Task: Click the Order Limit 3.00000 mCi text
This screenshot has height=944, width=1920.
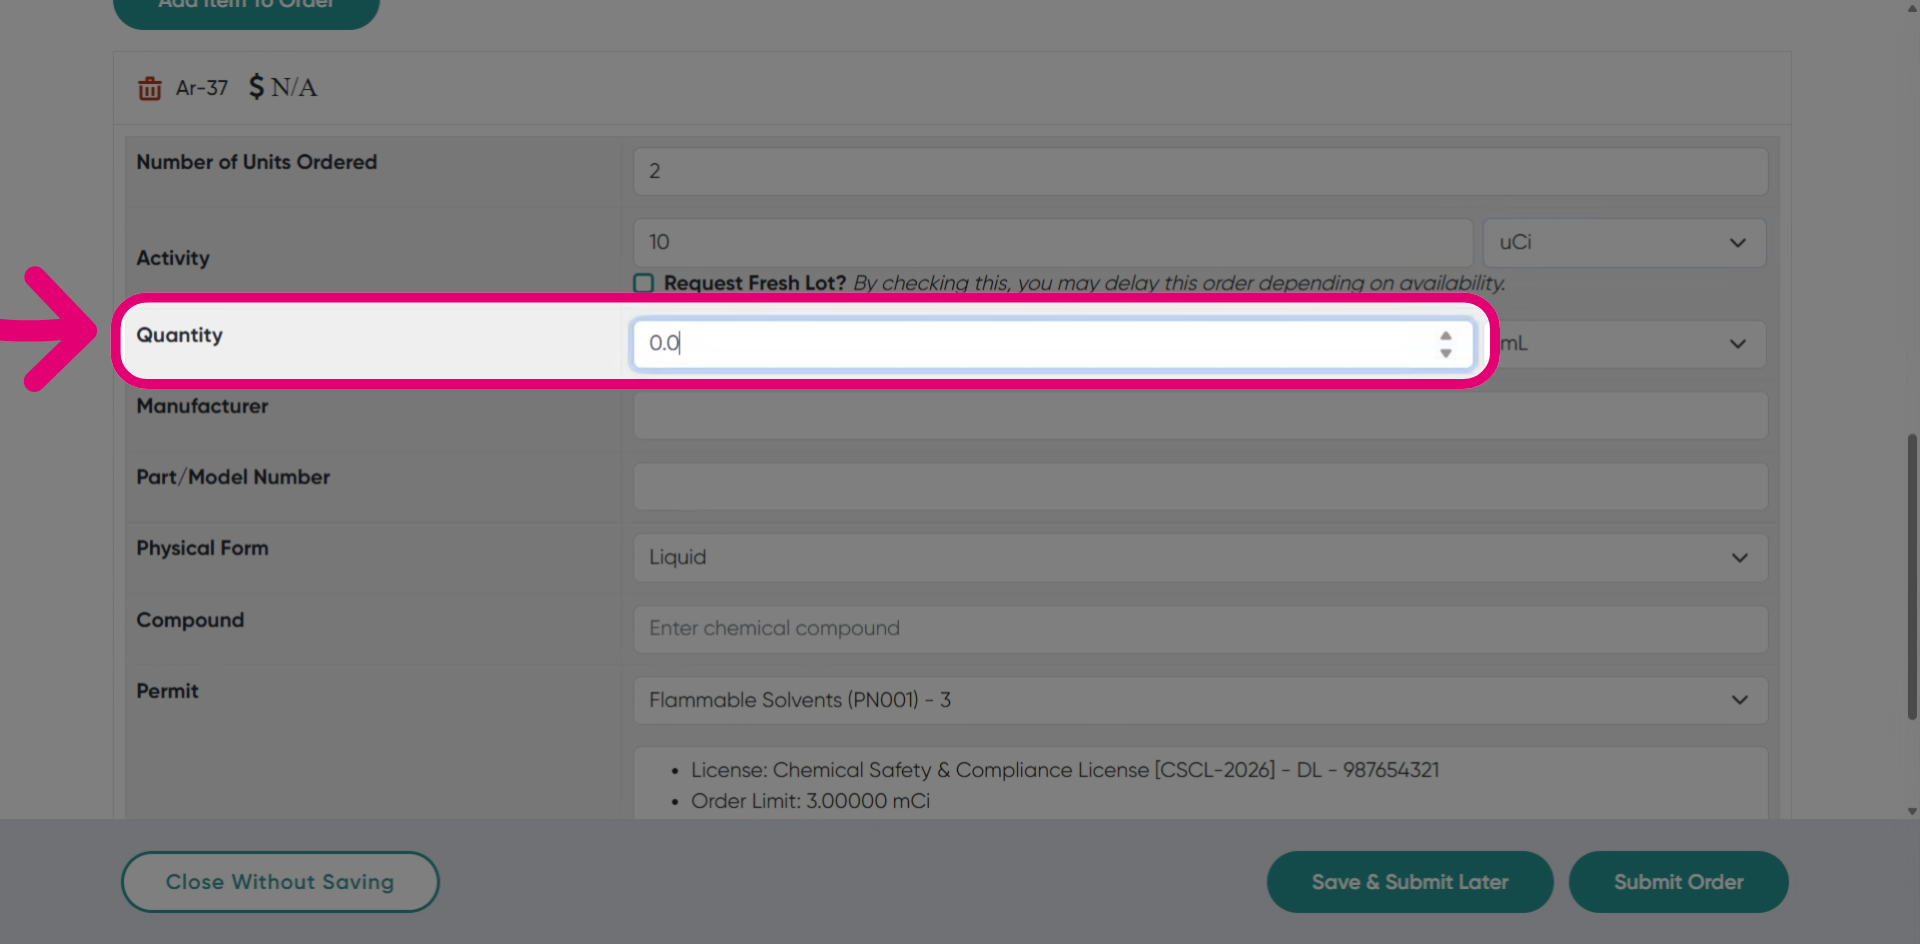Action: 810,801
